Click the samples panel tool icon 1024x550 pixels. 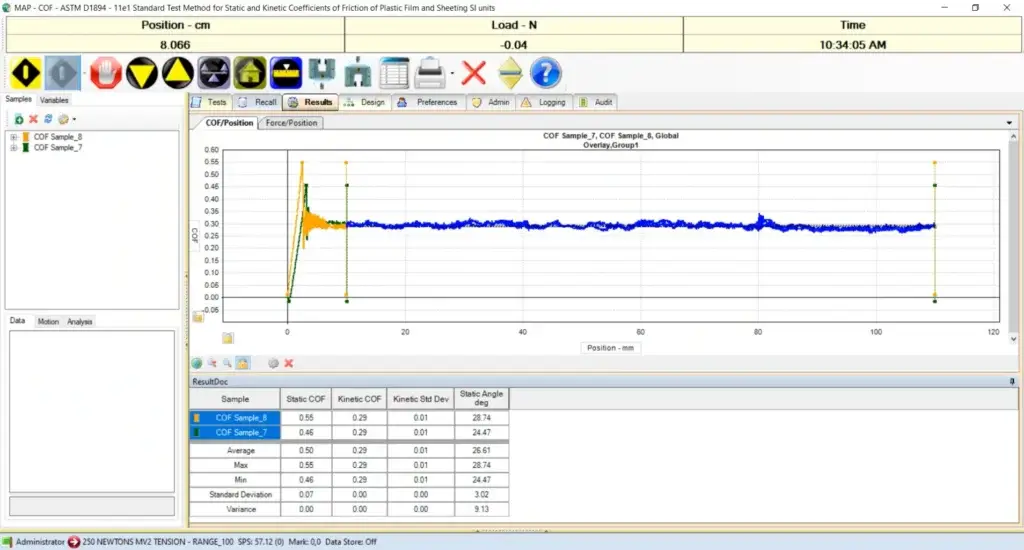pos(63,119)
